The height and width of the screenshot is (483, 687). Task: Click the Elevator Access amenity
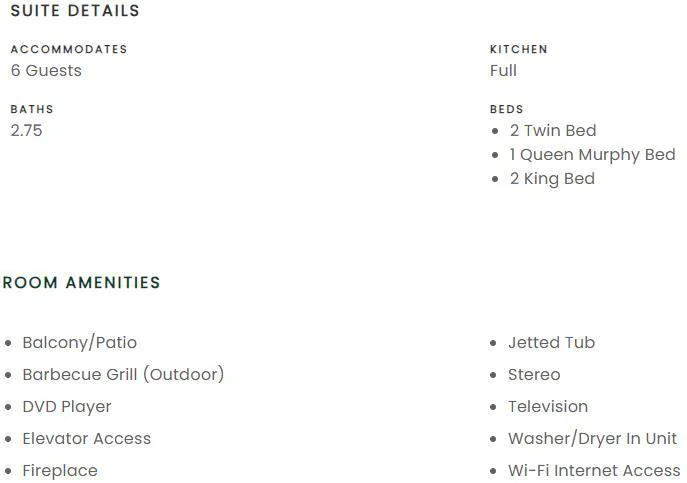(x=87, y=439)
